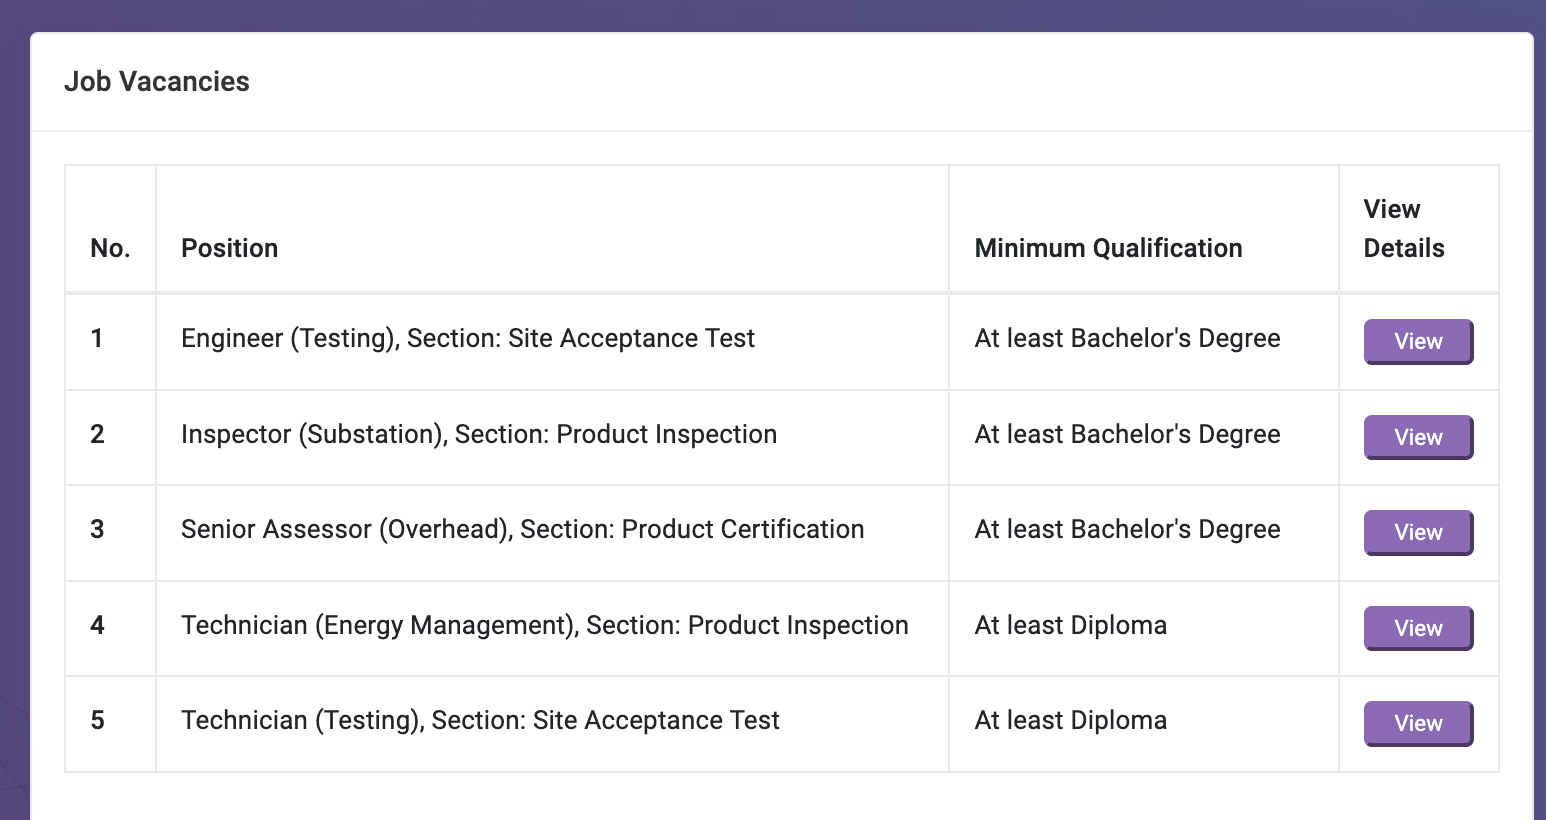
Task: Click the No. column header
Action: 110,248
